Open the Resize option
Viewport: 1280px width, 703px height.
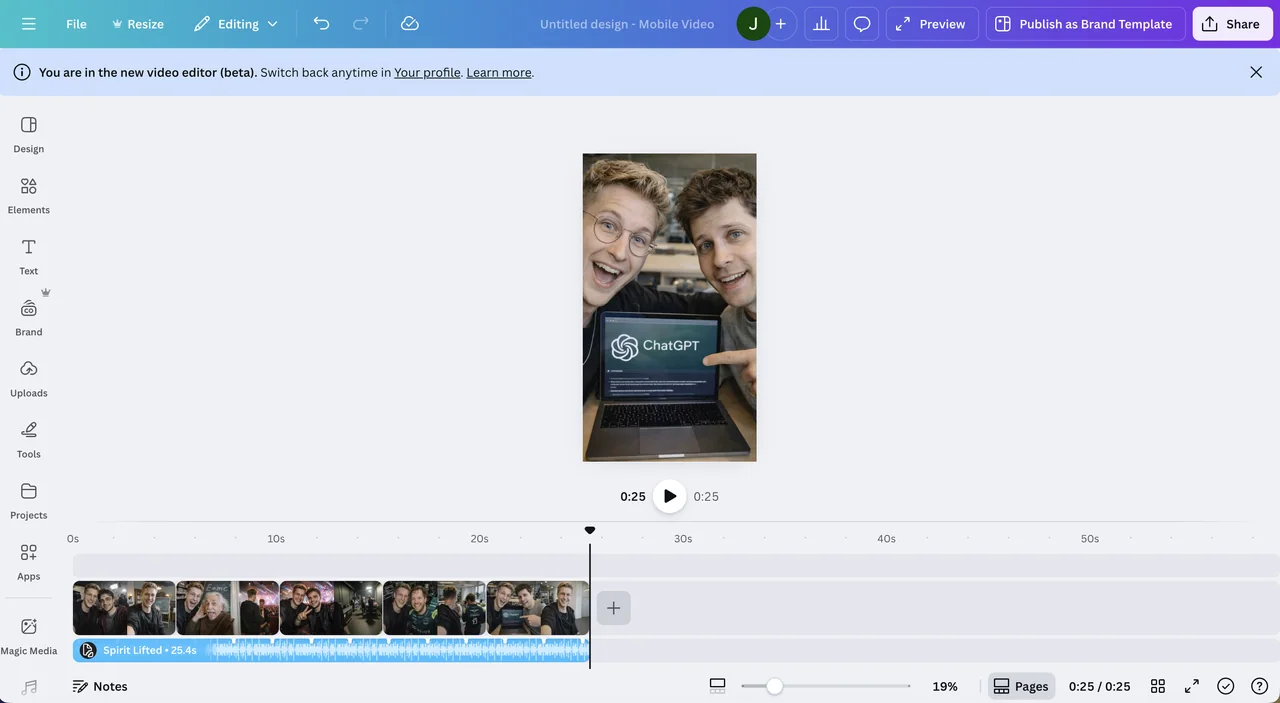(138, 24)
